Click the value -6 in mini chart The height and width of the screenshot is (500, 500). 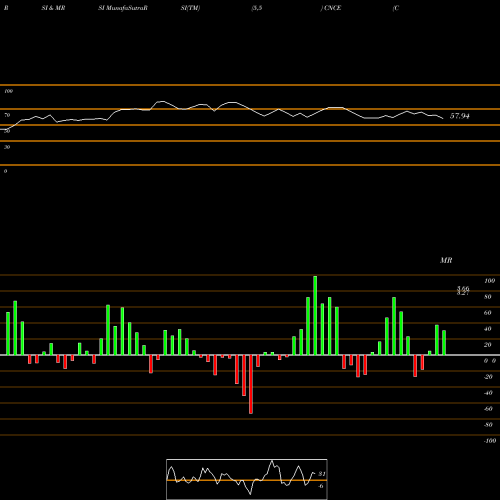[321, 486]
